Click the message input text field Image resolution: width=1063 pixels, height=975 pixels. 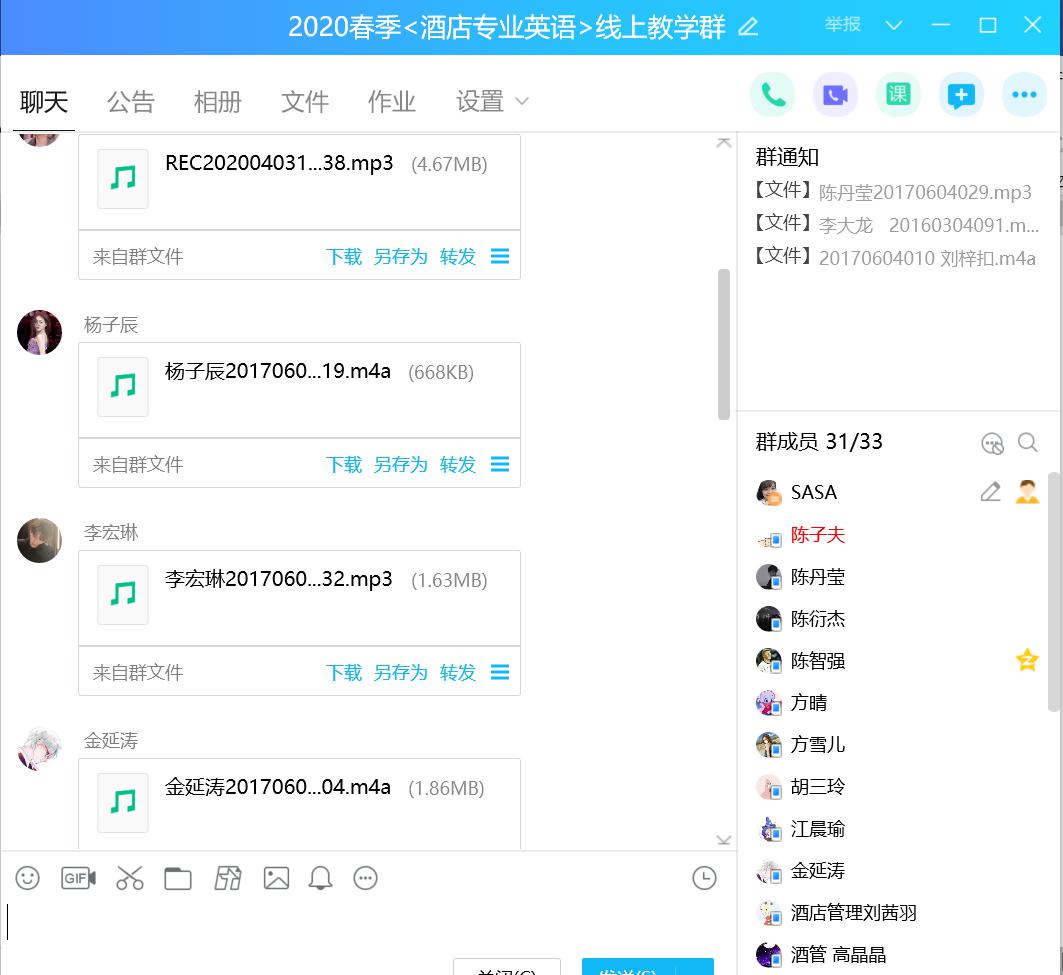[360, 920]
